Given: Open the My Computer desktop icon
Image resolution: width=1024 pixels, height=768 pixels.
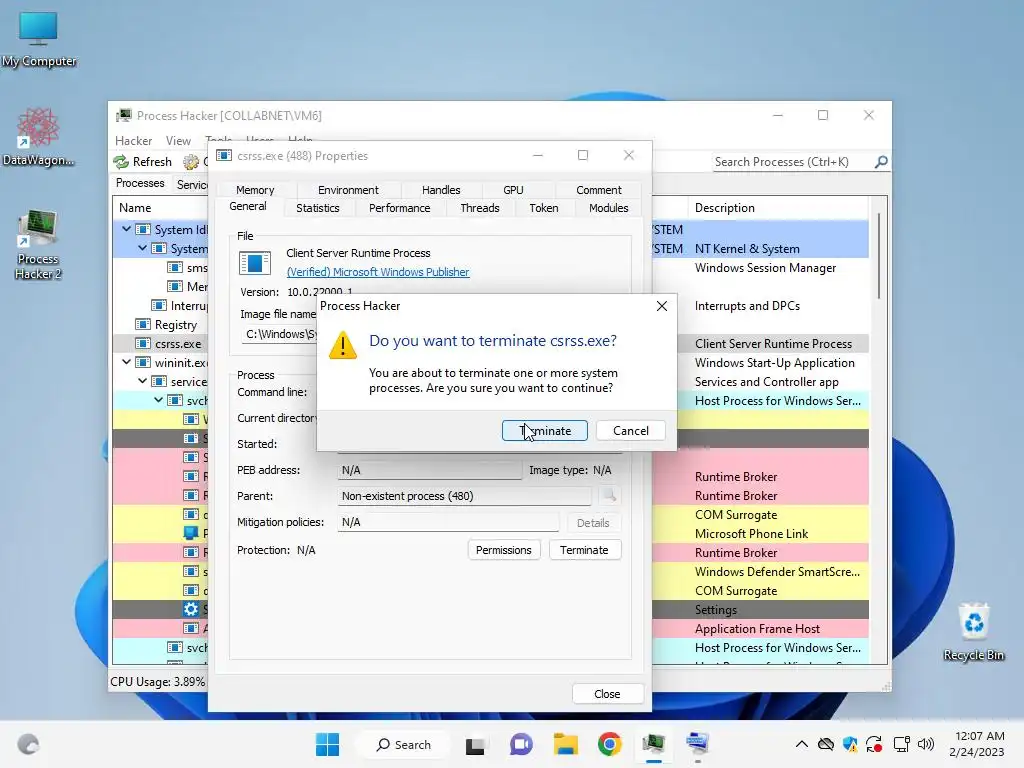Looking at the screenshot, I should (x=39, y=39).
